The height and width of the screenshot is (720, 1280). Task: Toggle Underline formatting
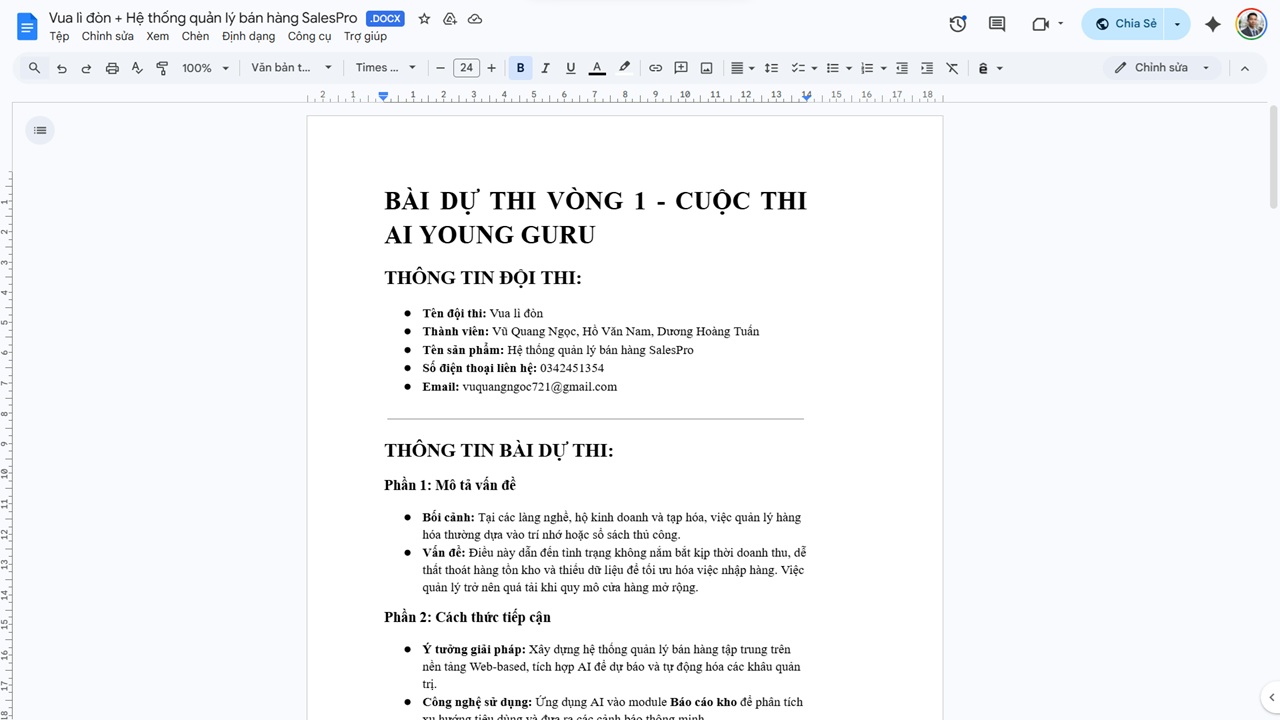point(570,68)
